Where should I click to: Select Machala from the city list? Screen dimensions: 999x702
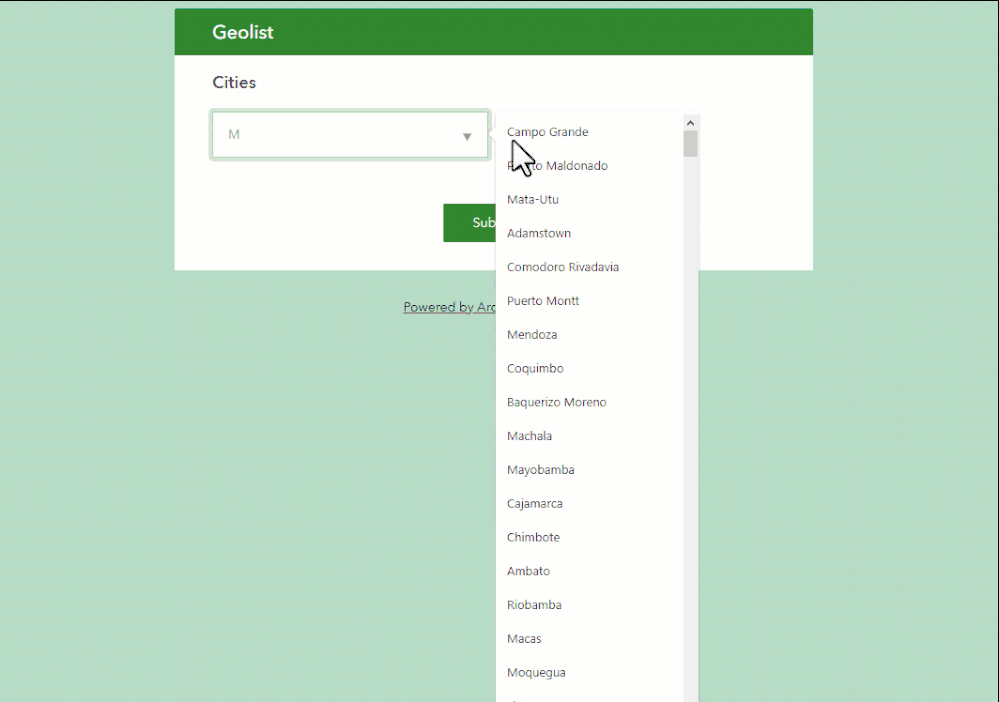(529, 436)
